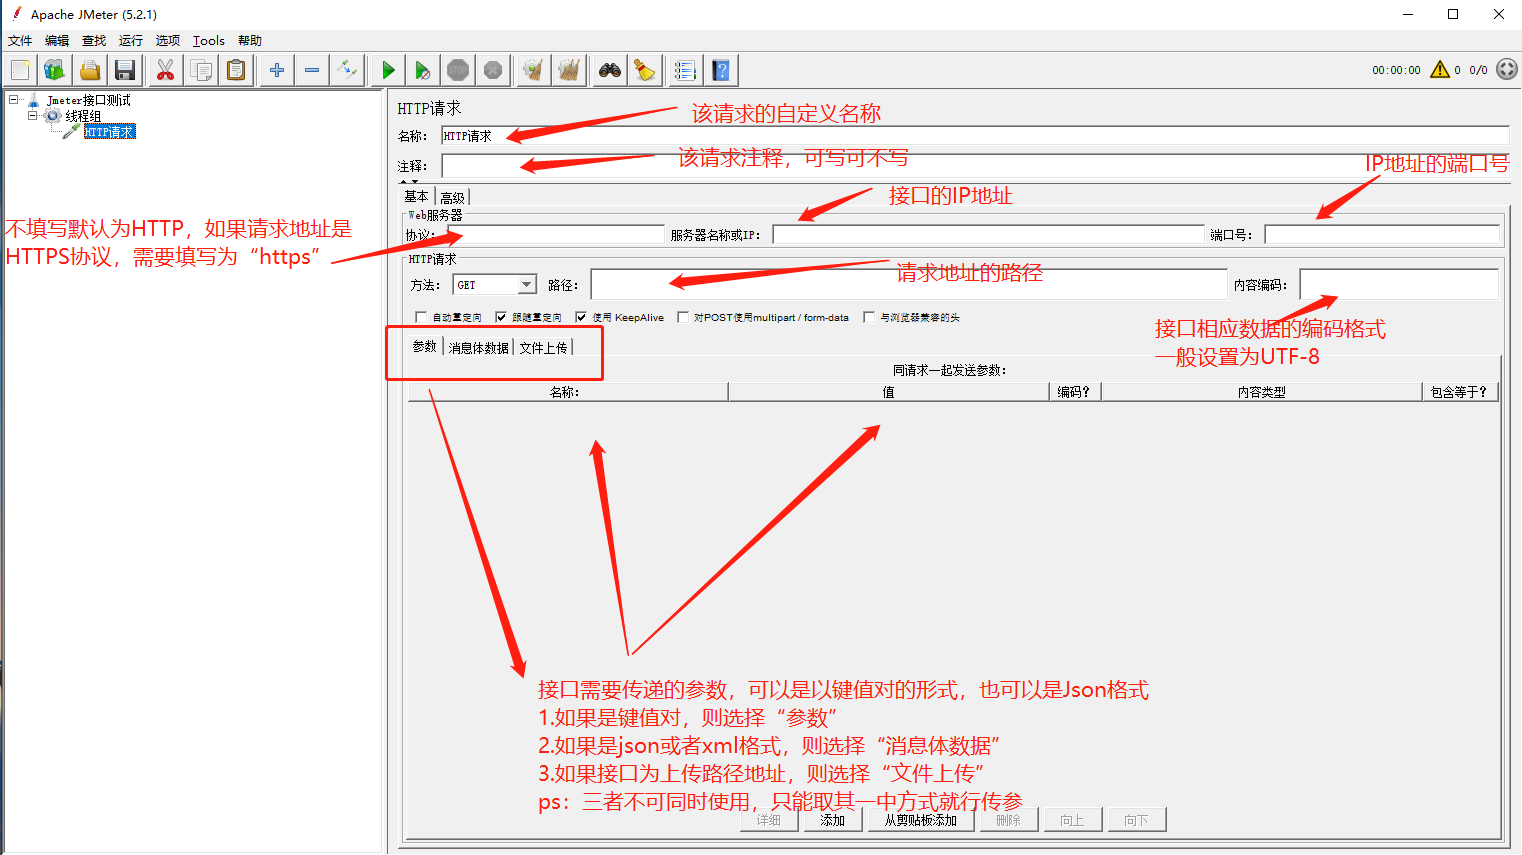This screenshot has height=855, width=1522.
Task: Collapse the Jmeter接口测试 tree node
Action: coord(13,100)
